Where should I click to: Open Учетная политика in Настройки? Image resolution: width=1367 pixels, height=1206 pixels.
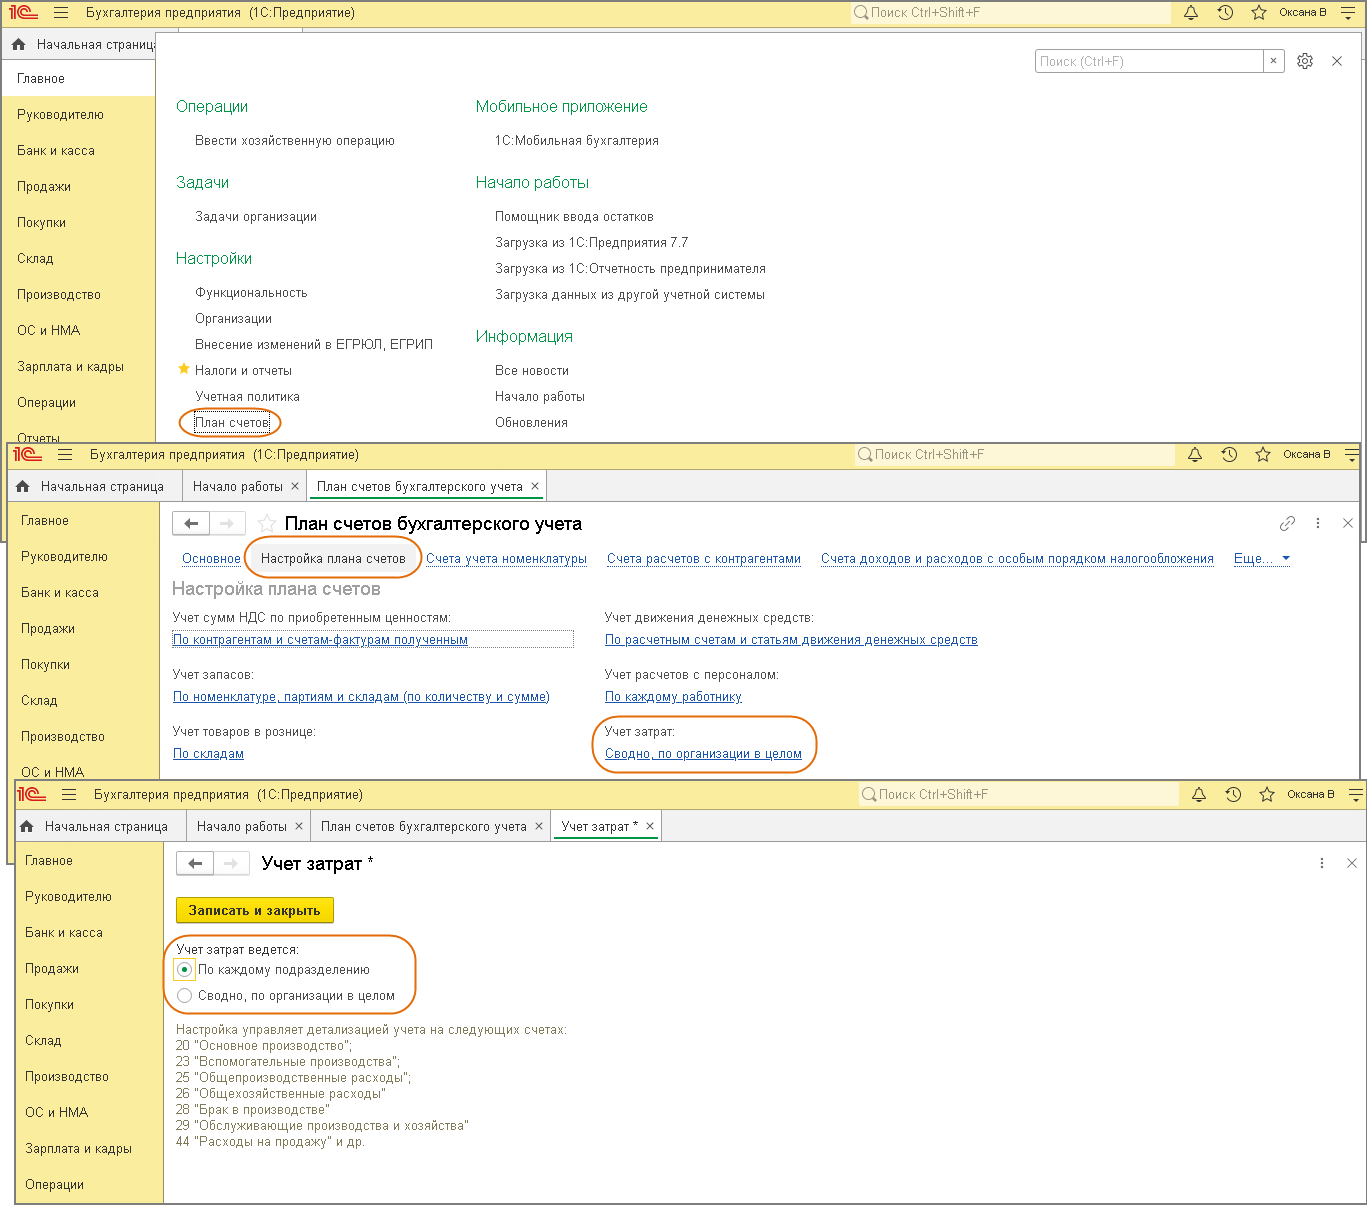(x=247, y=397)
